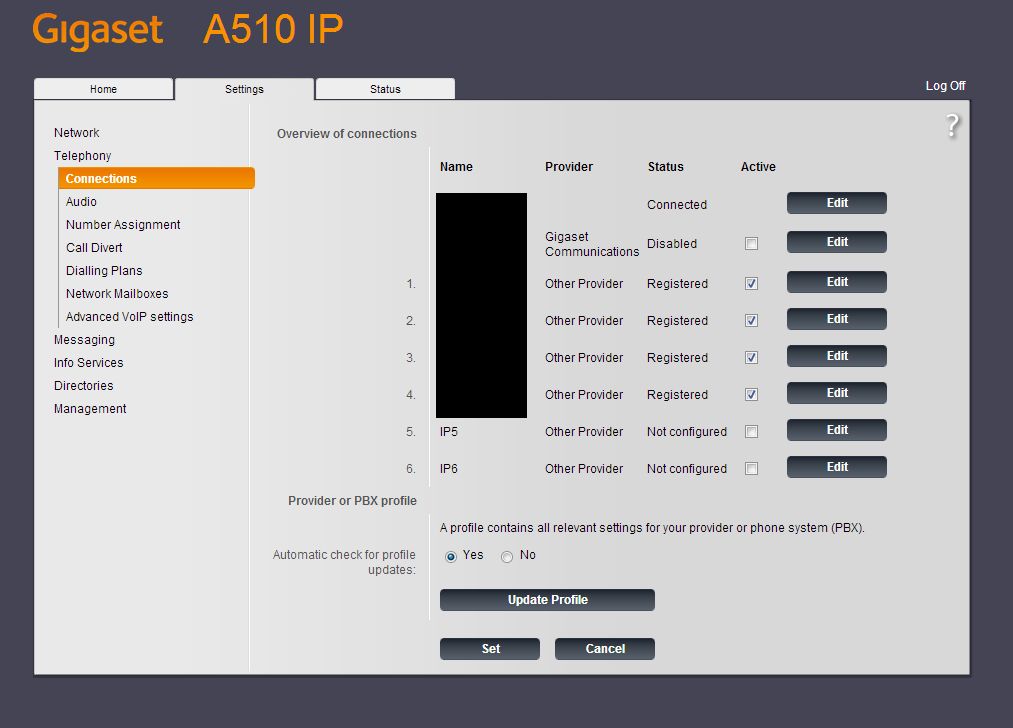Click the A510 IP model title

[x=273, y=29]
